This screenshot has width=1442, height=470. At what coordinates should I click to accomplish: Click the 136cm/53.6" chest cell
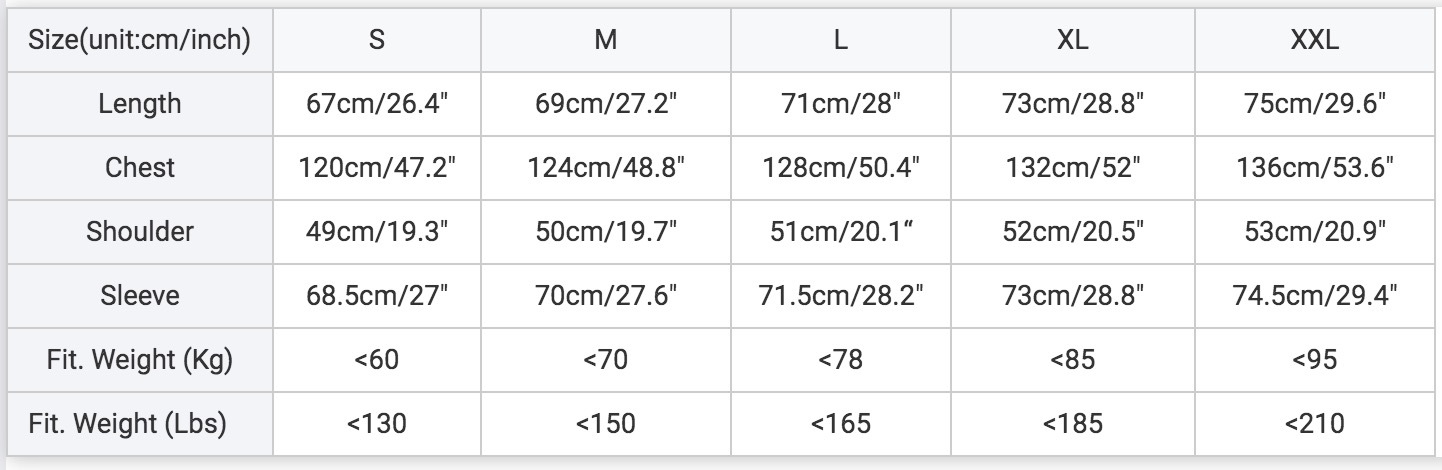point(1315,167)
